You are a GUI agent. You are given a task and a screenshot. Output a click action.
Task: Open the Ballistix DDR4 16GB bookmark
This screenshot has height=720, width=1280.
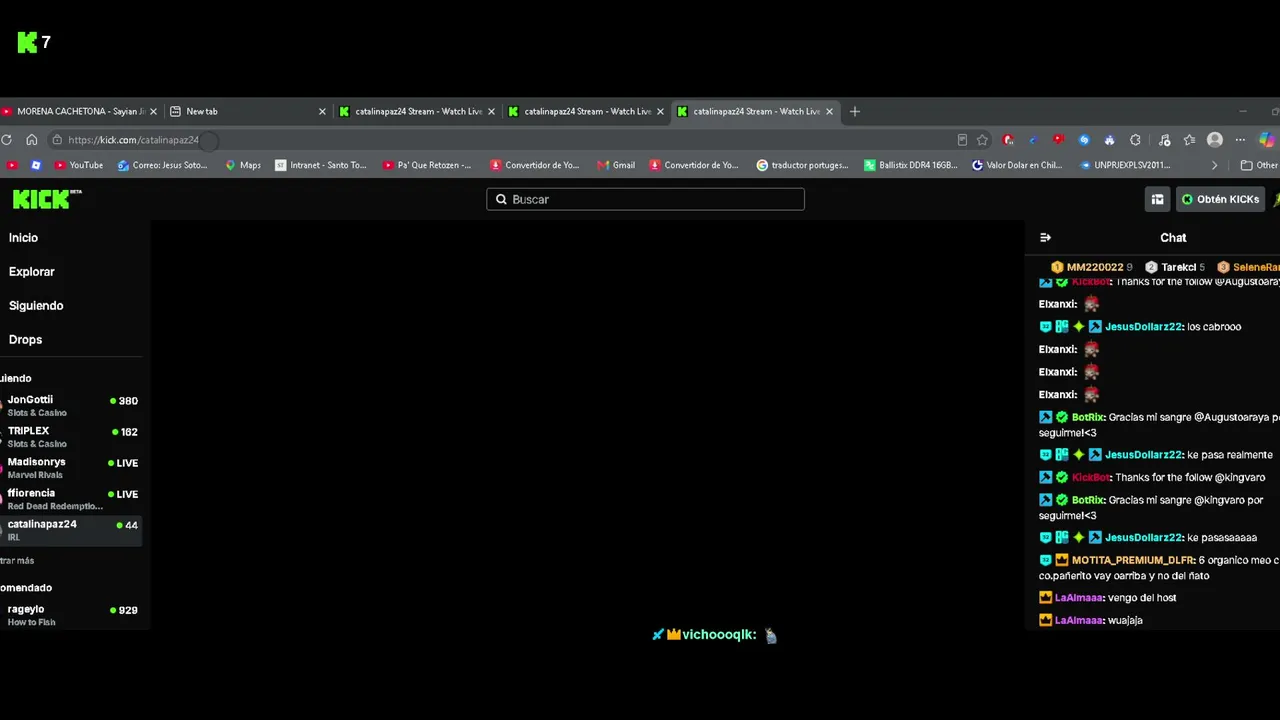click(x=911, y=165)
